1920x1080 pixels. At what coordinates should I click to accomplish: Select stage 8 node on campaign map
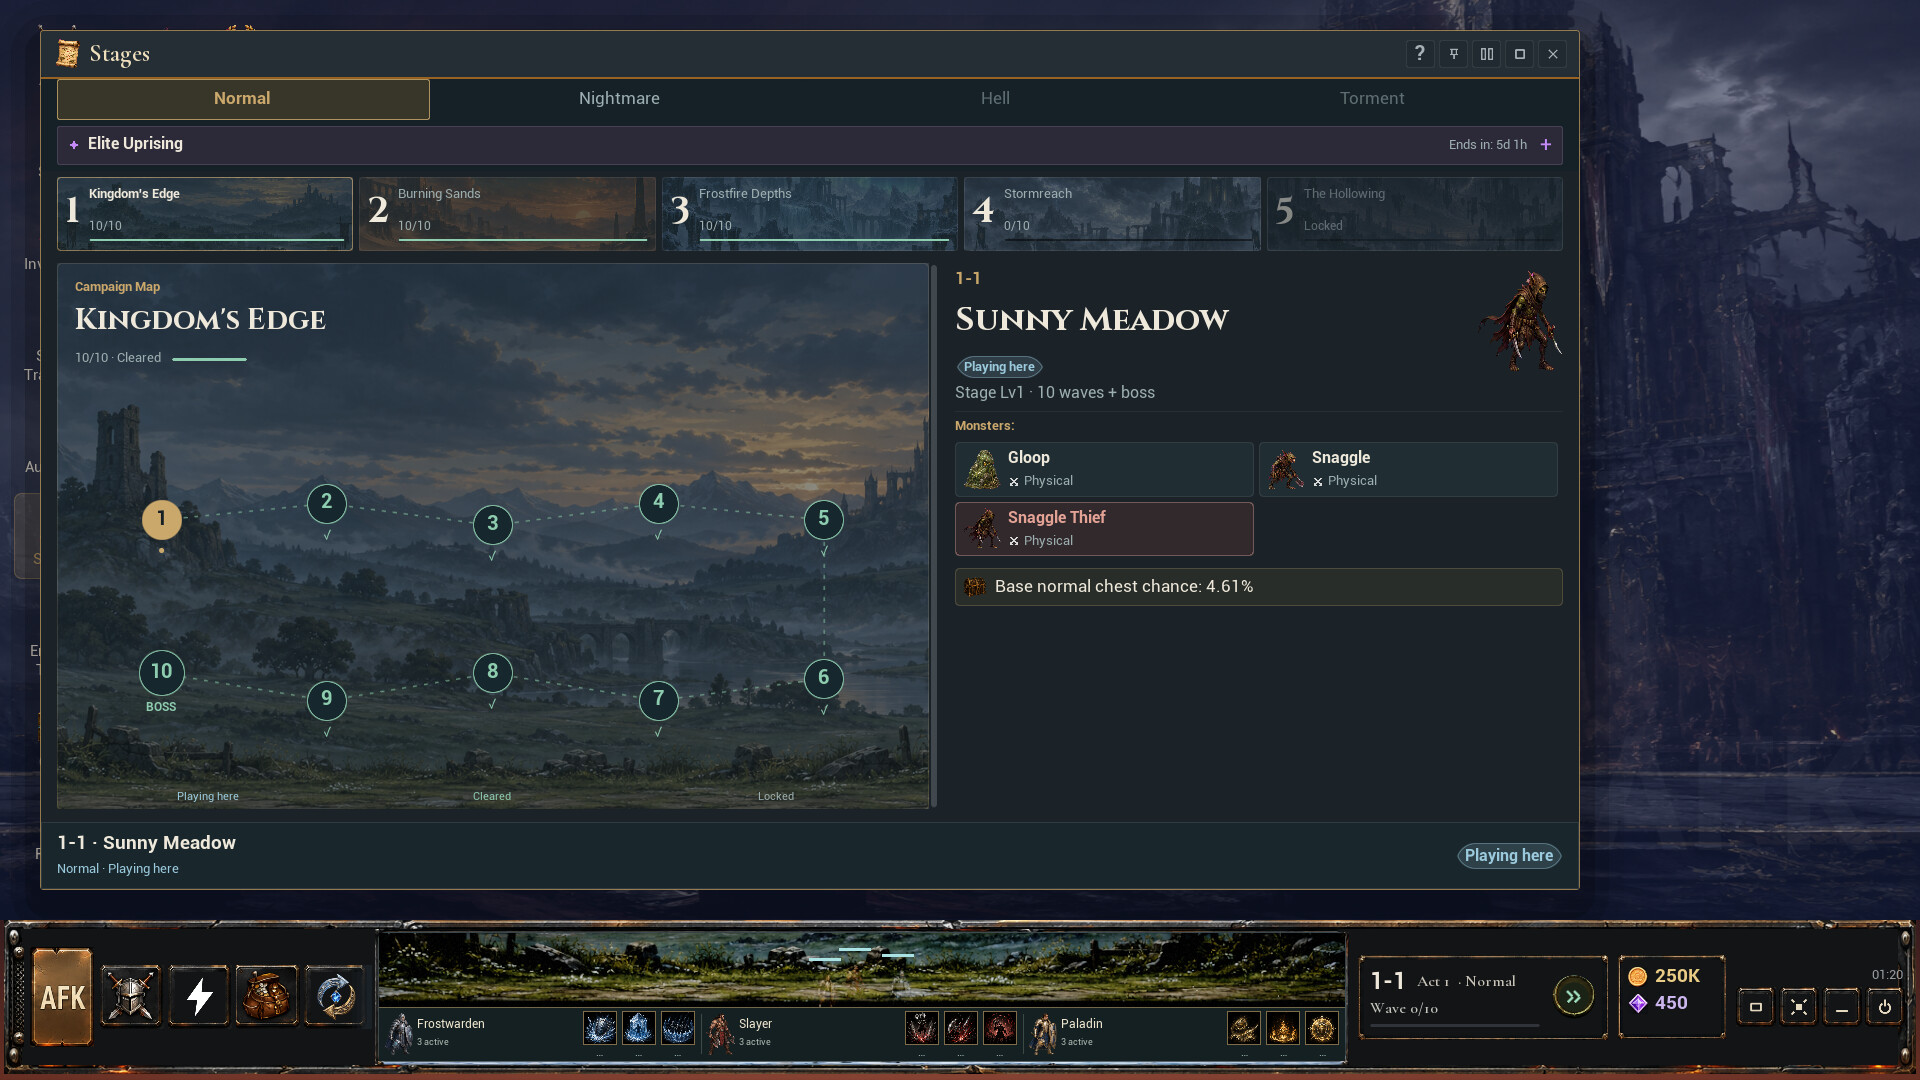pyautogui.click(x=492, y=672)
